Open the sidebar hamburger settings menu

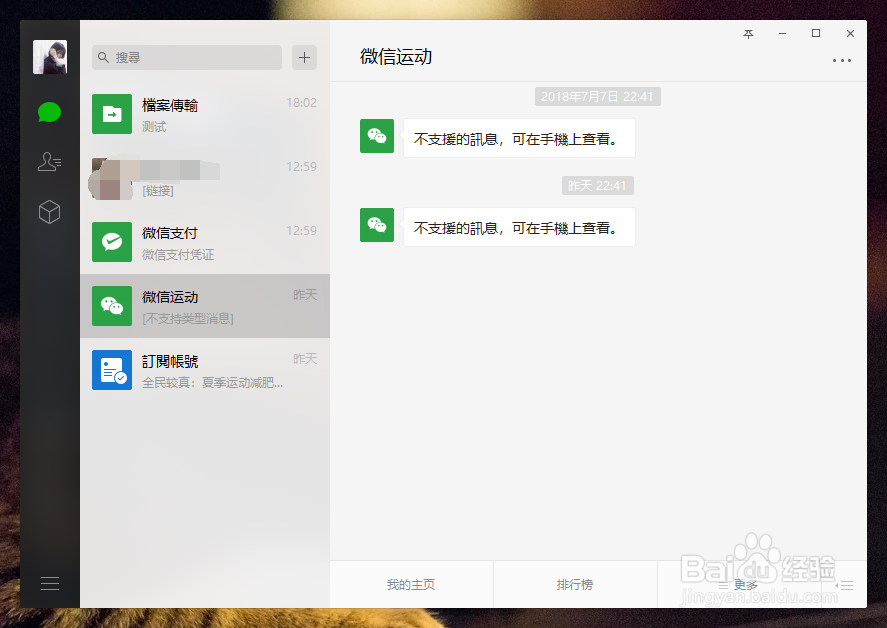[49, 583]
